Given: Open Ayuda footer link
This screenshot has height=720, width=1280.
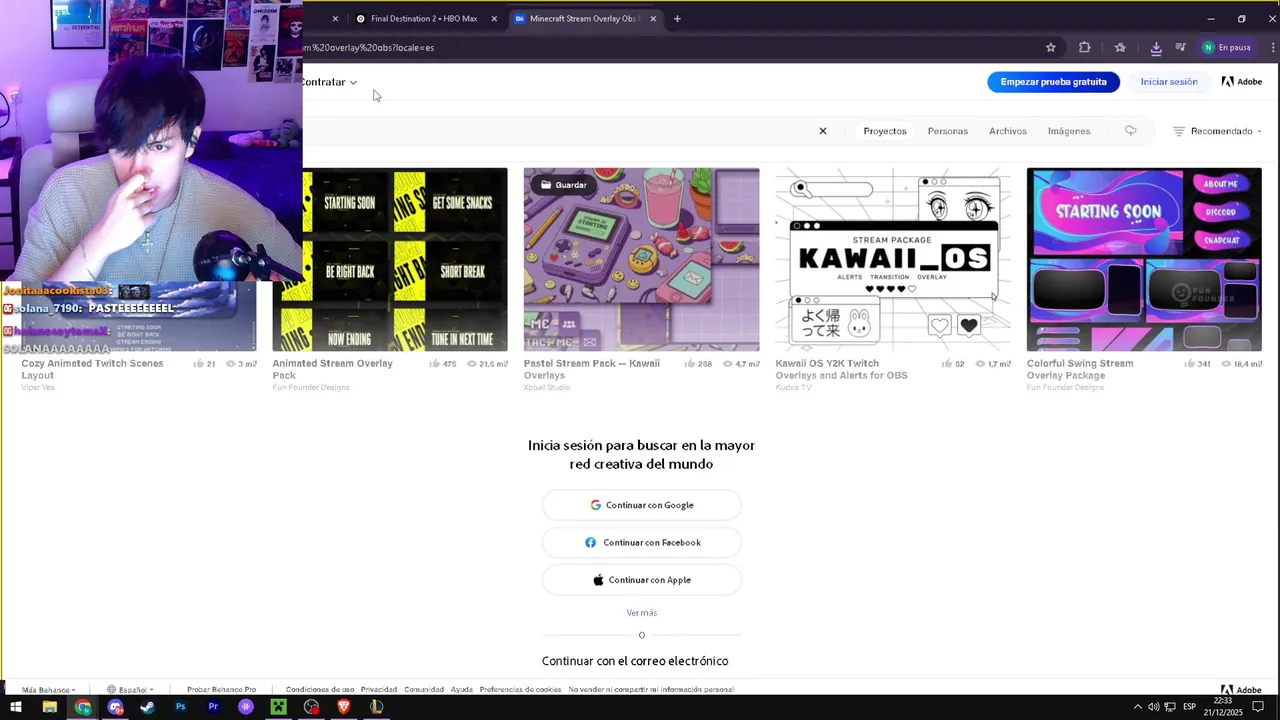Looking at the screenshot, I should click(461, 690).
